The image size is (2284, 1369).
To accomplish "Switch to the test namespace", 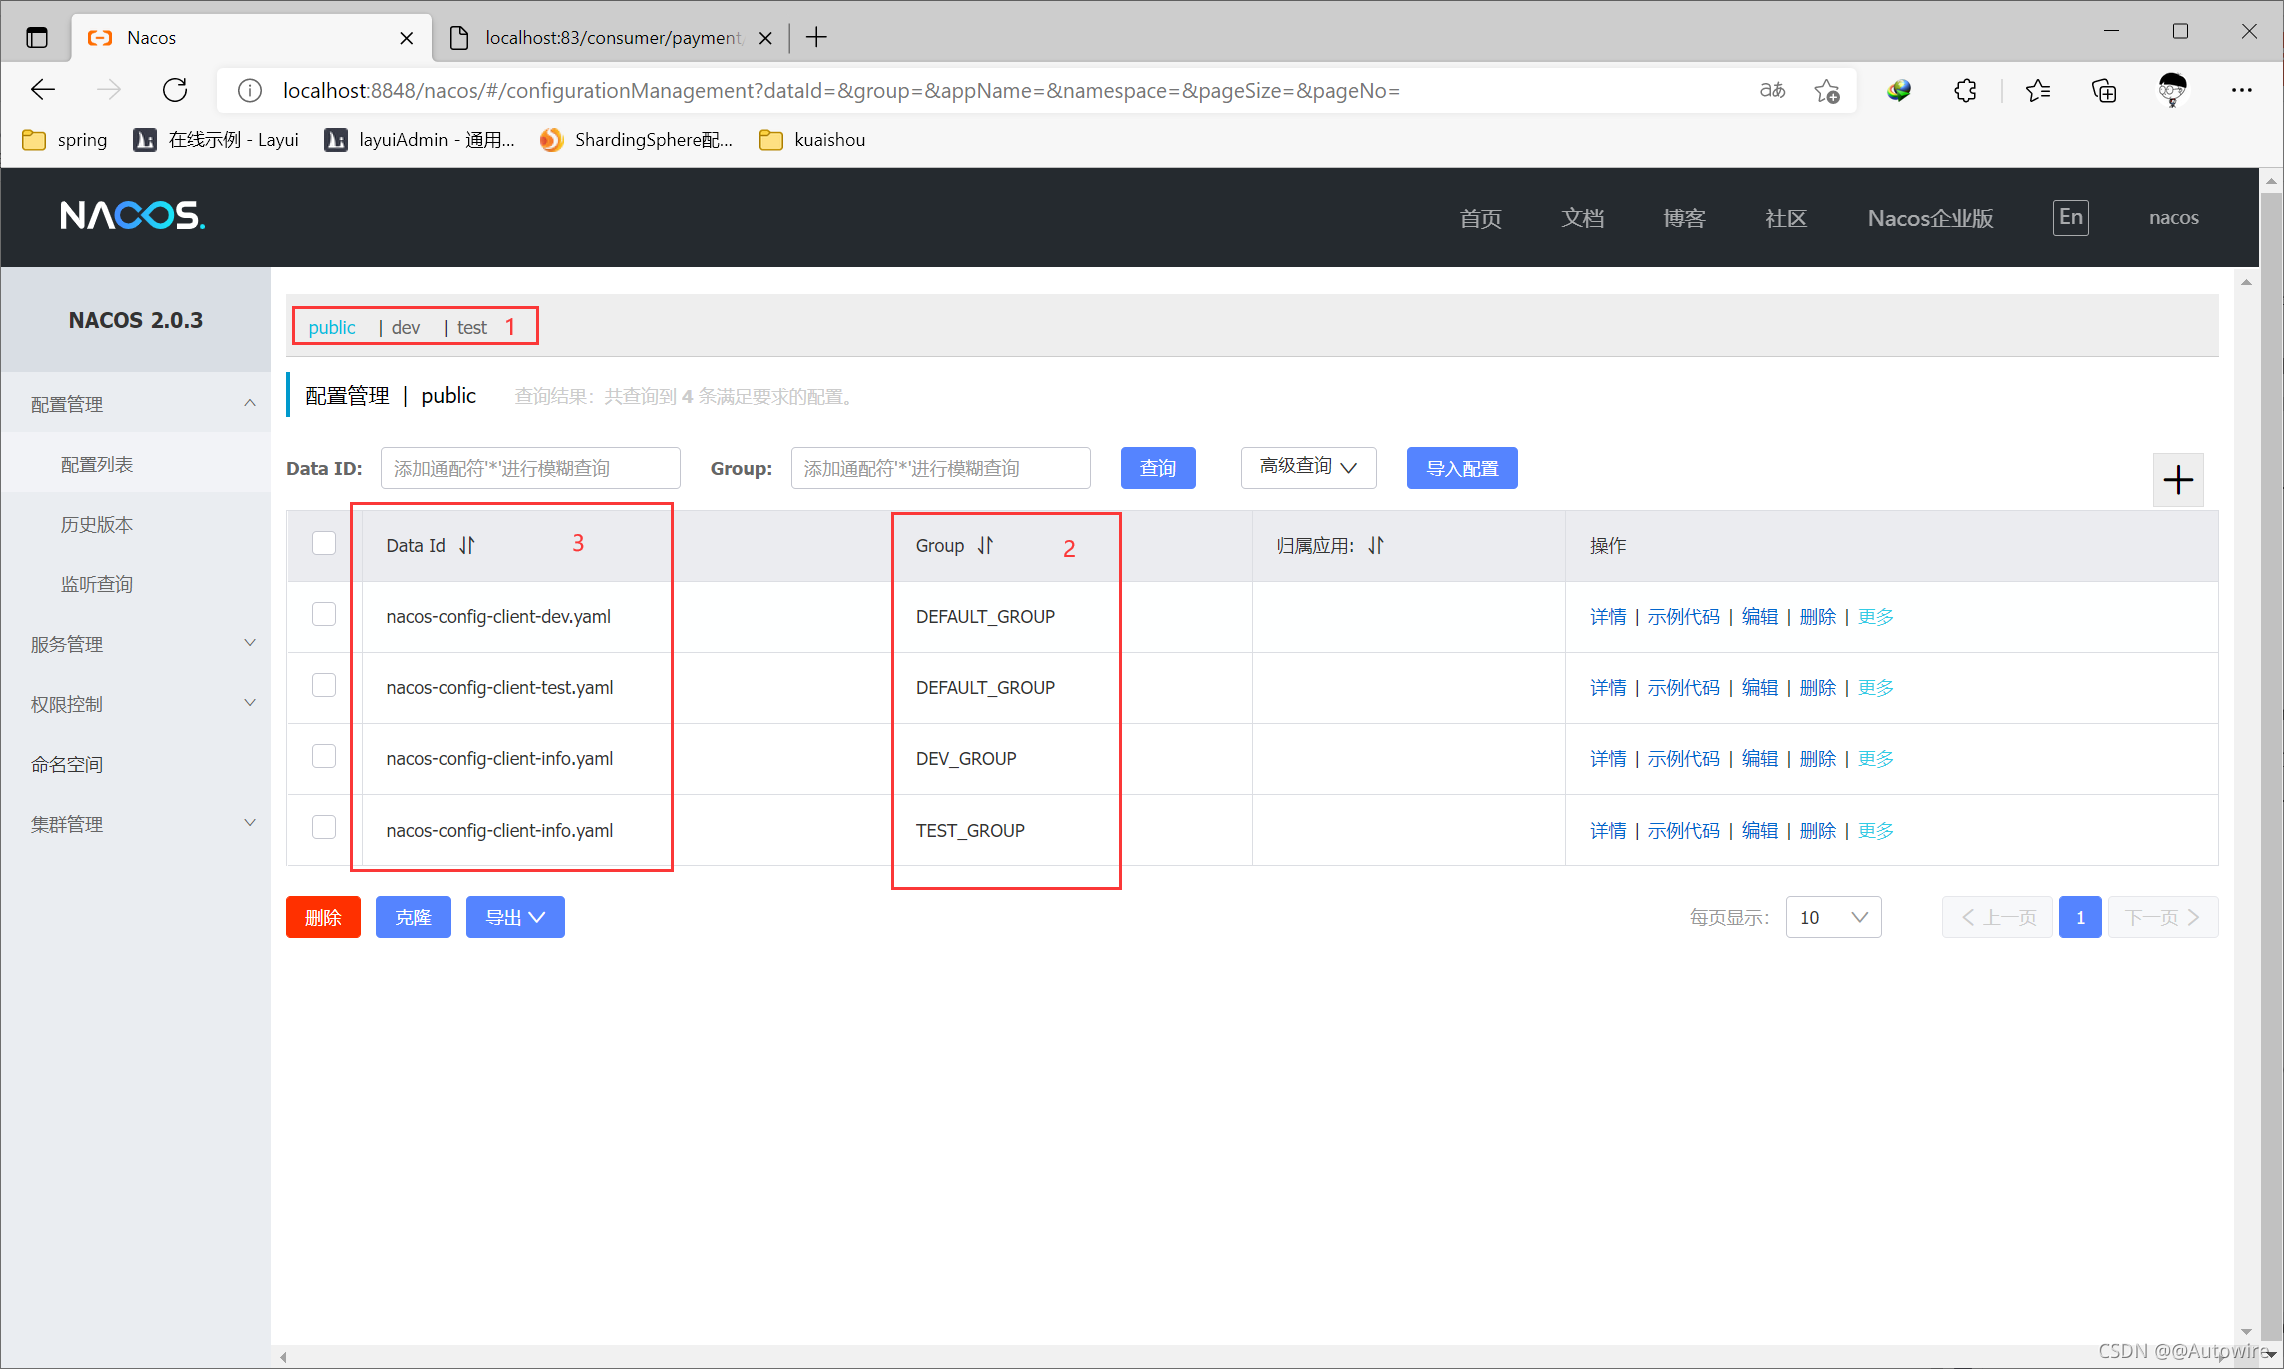I will [x=472, y=328].
